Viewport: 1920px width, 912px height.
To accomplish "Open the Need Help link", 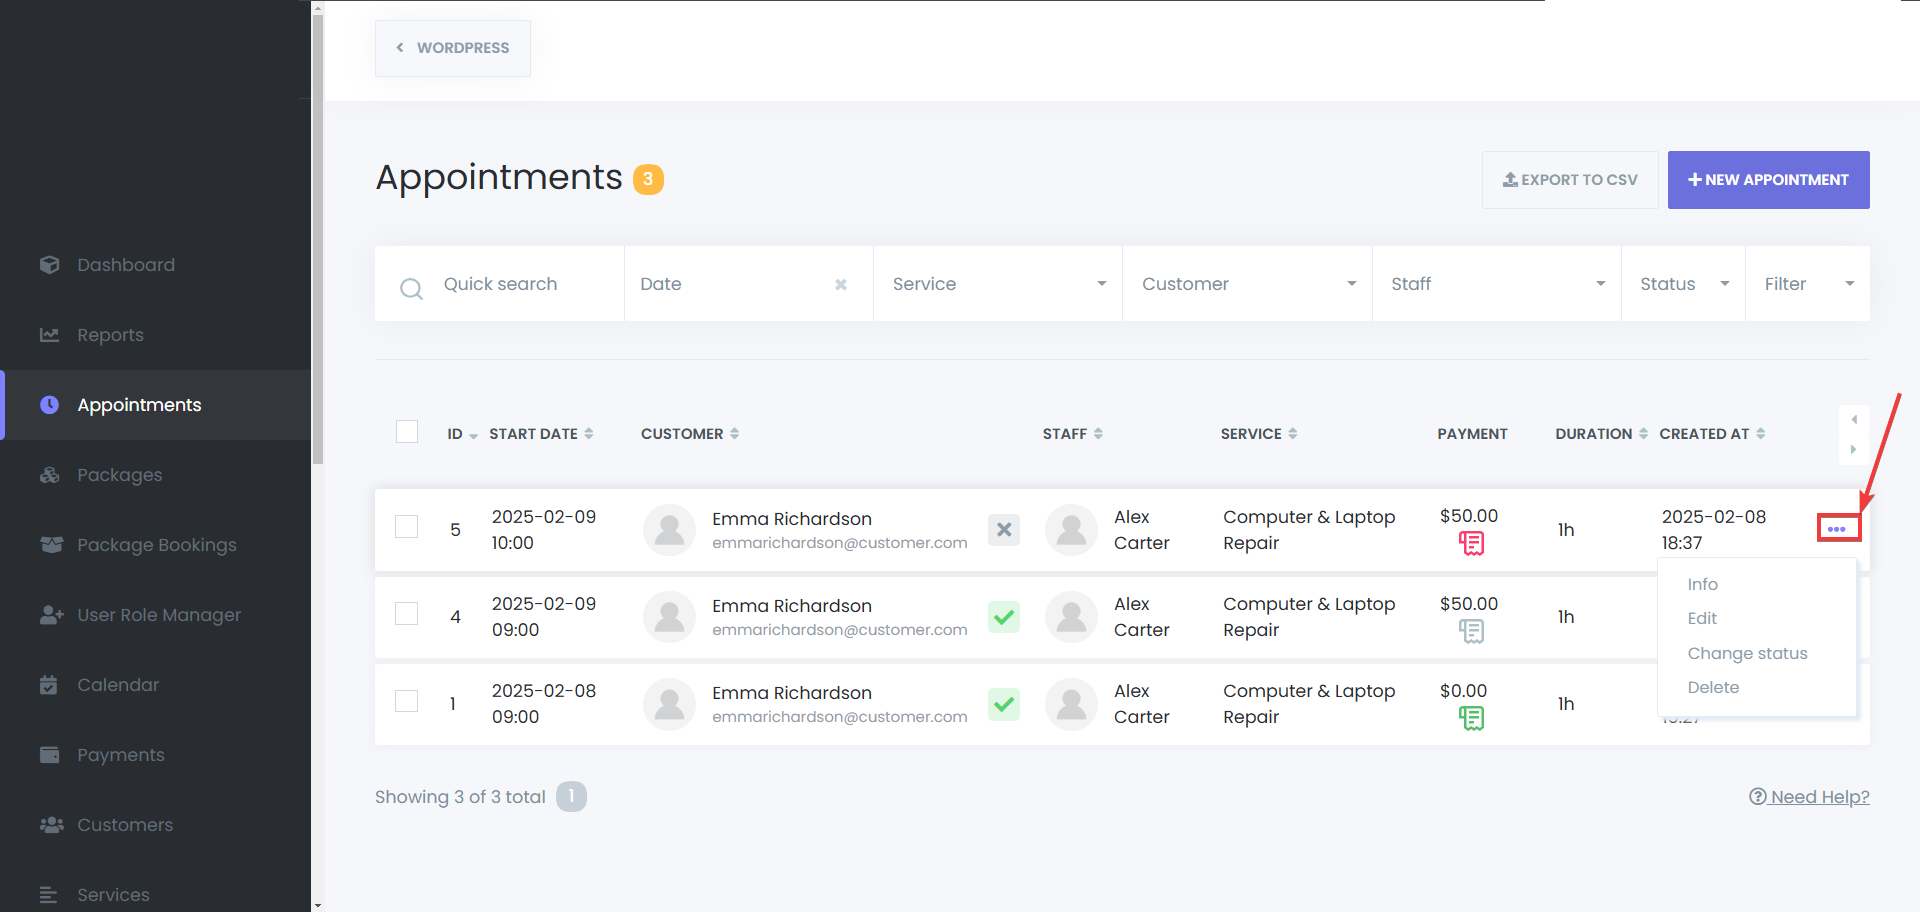I will 1809,797.
